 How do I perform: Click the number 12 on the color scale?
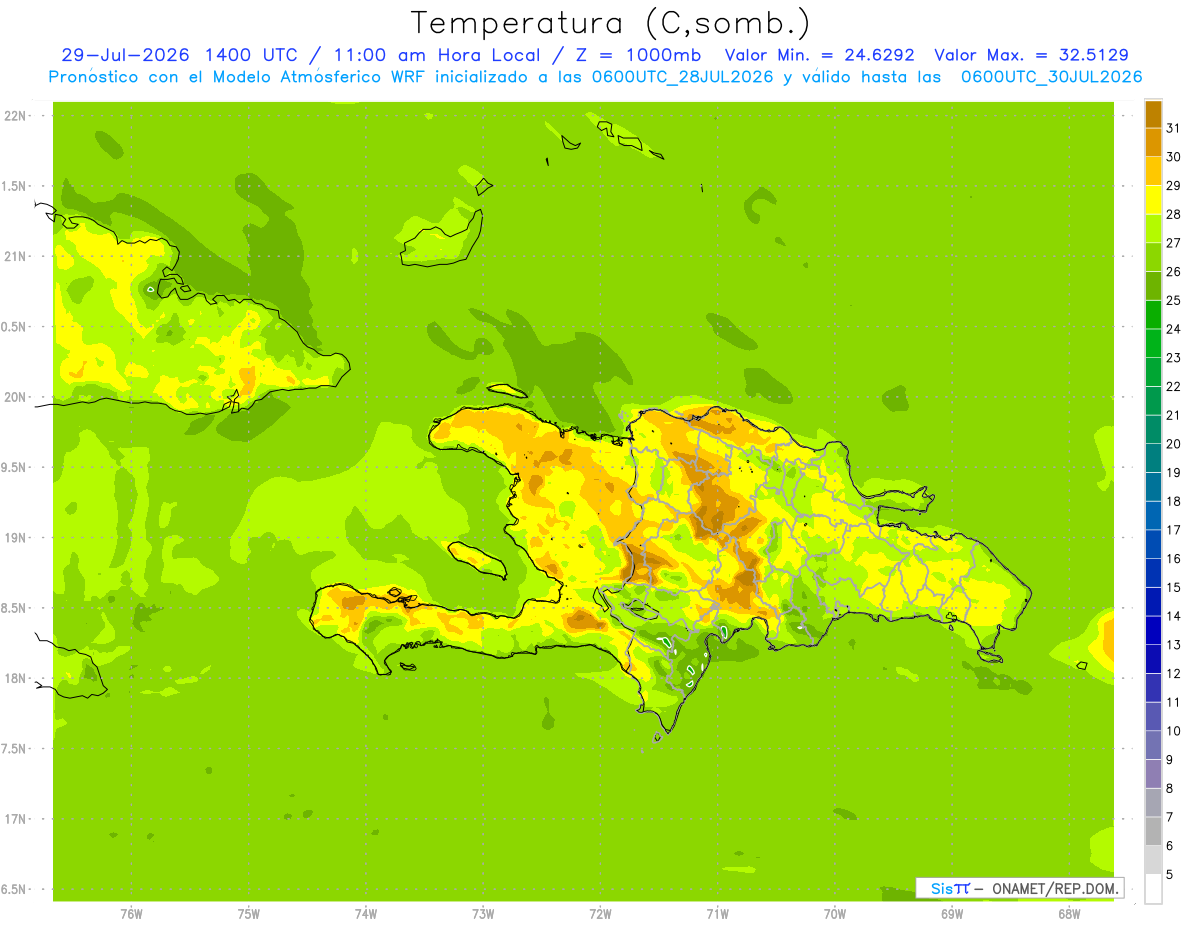tap(1174, 674)
